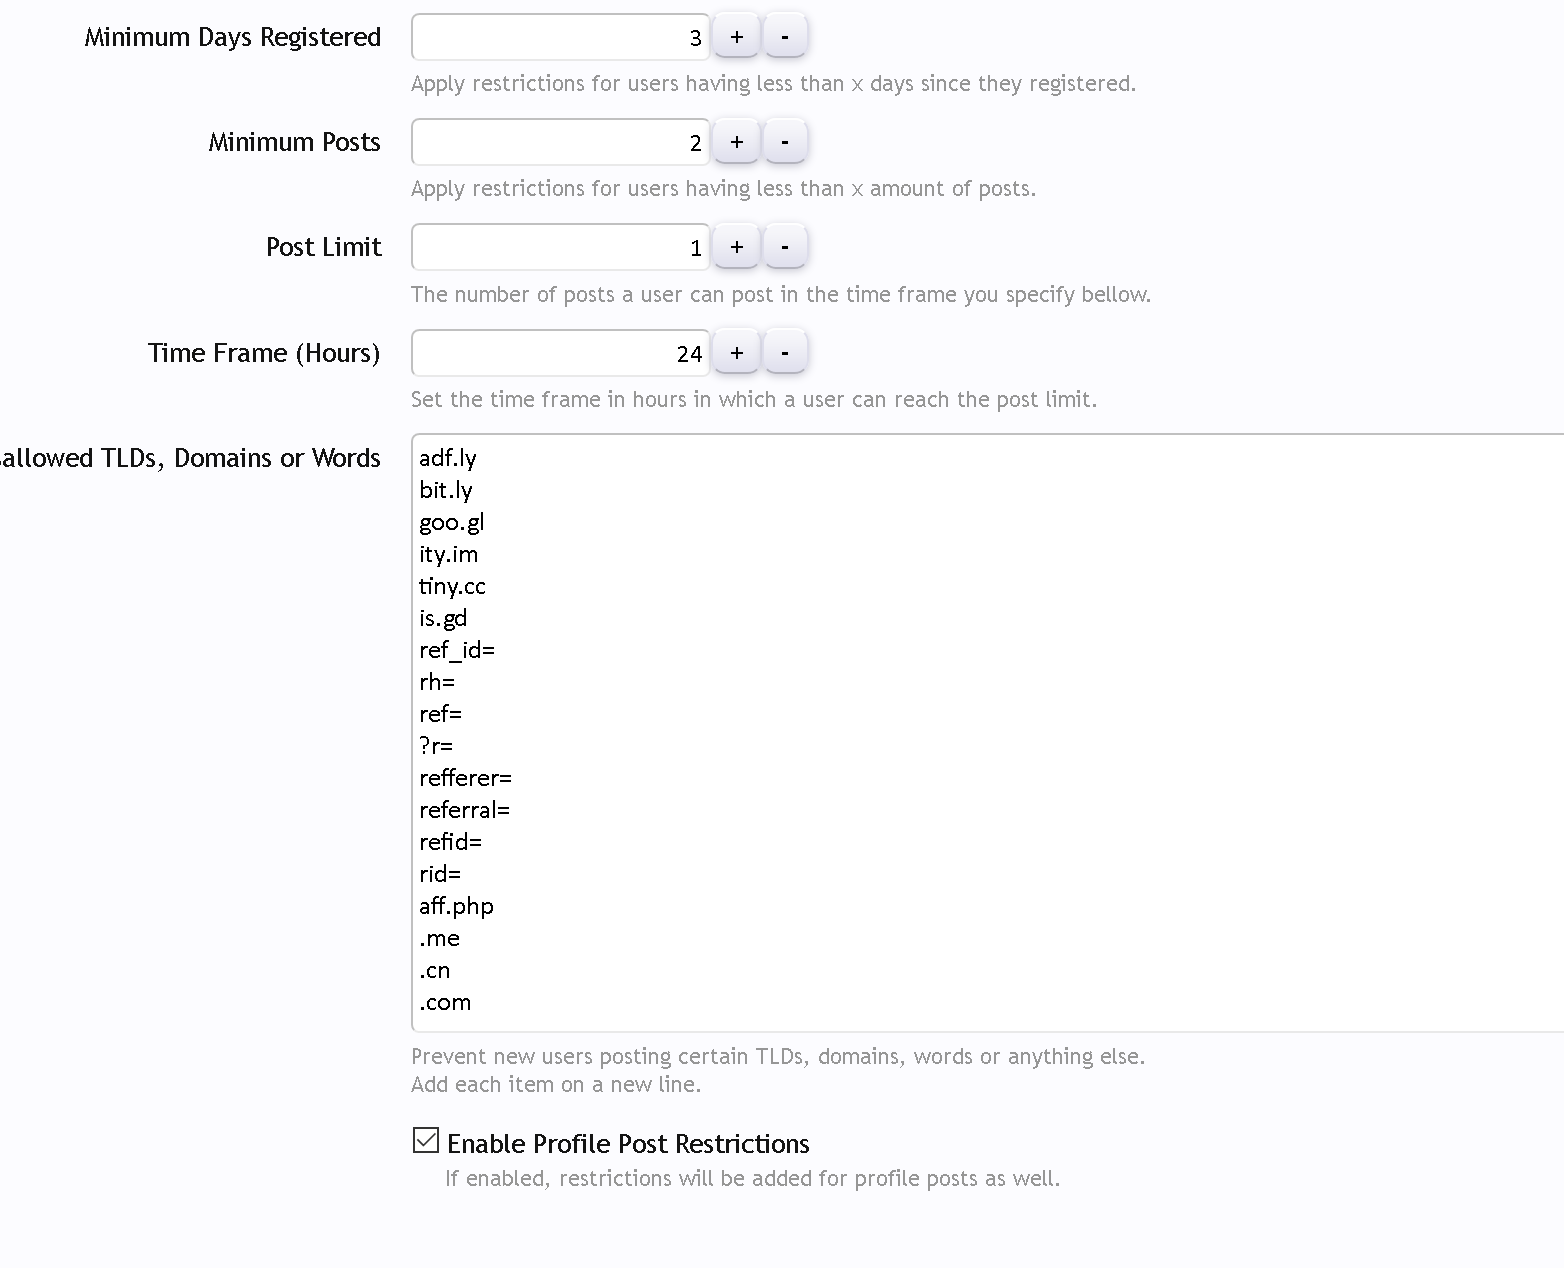This screenshot has width=1564, height=1268.
Task: Click into the Post Limit field
Action: (x=560, y=248)
